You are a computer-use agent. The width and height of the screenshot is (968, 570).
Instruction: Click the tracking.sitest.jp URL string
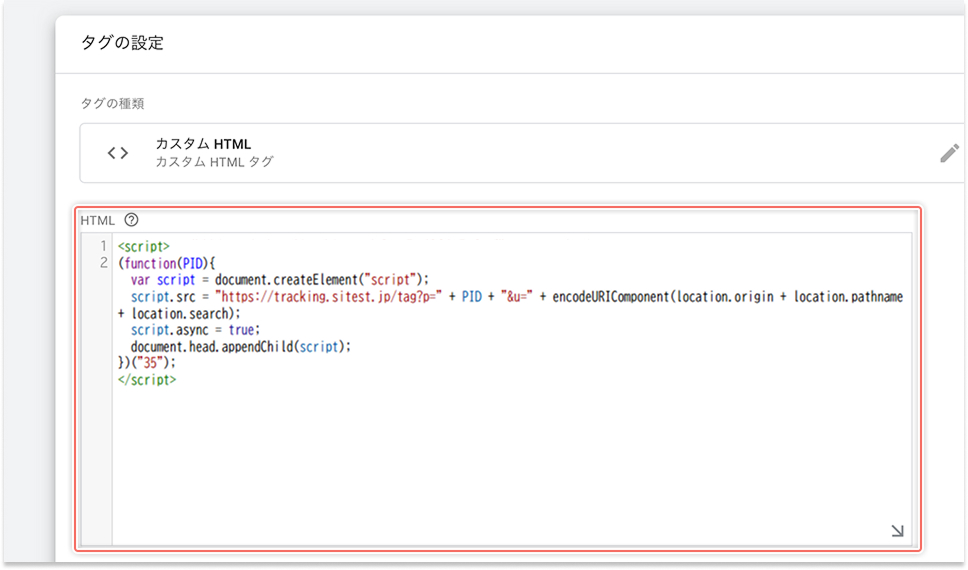(328, 296)
